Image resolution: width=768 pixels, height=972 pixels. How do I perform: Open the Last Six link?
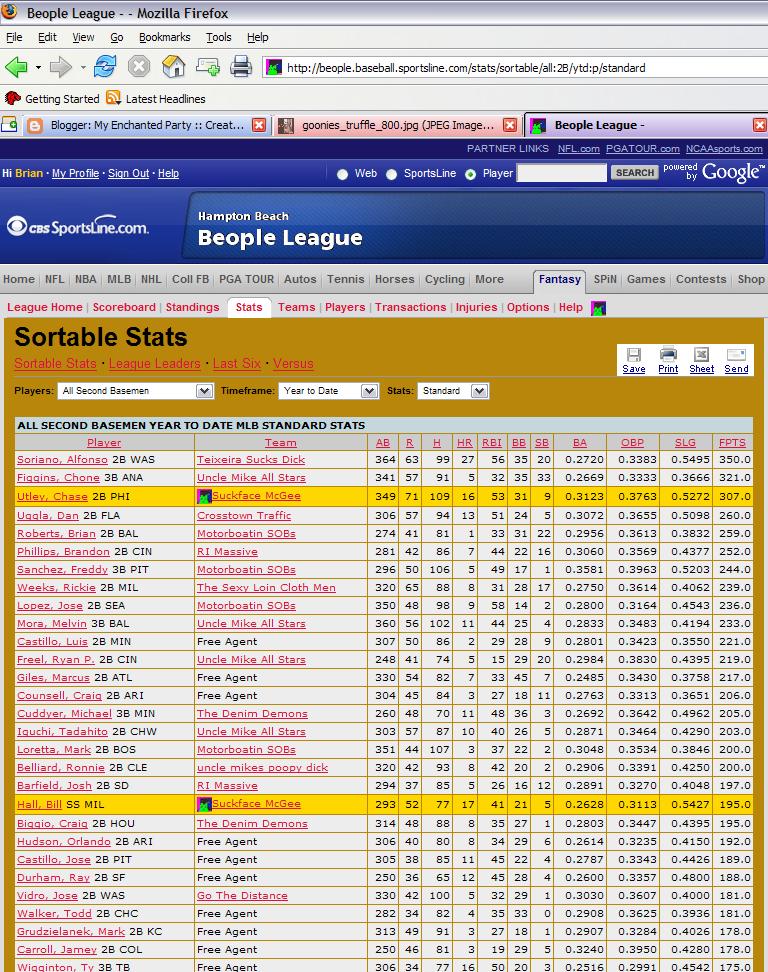(236, 364)
